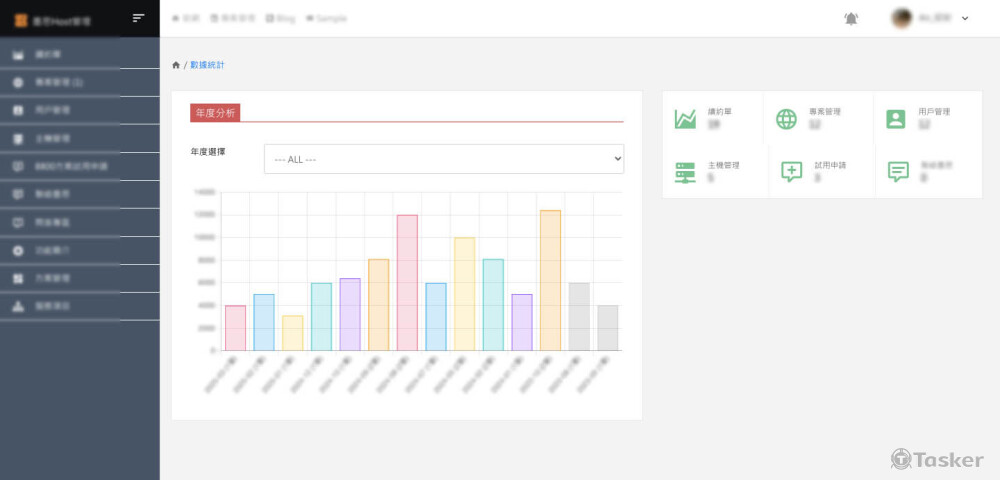Screen dimensions: 1000x480
Task: Expand the user account menu chevron
Action: tap(965, 19)
